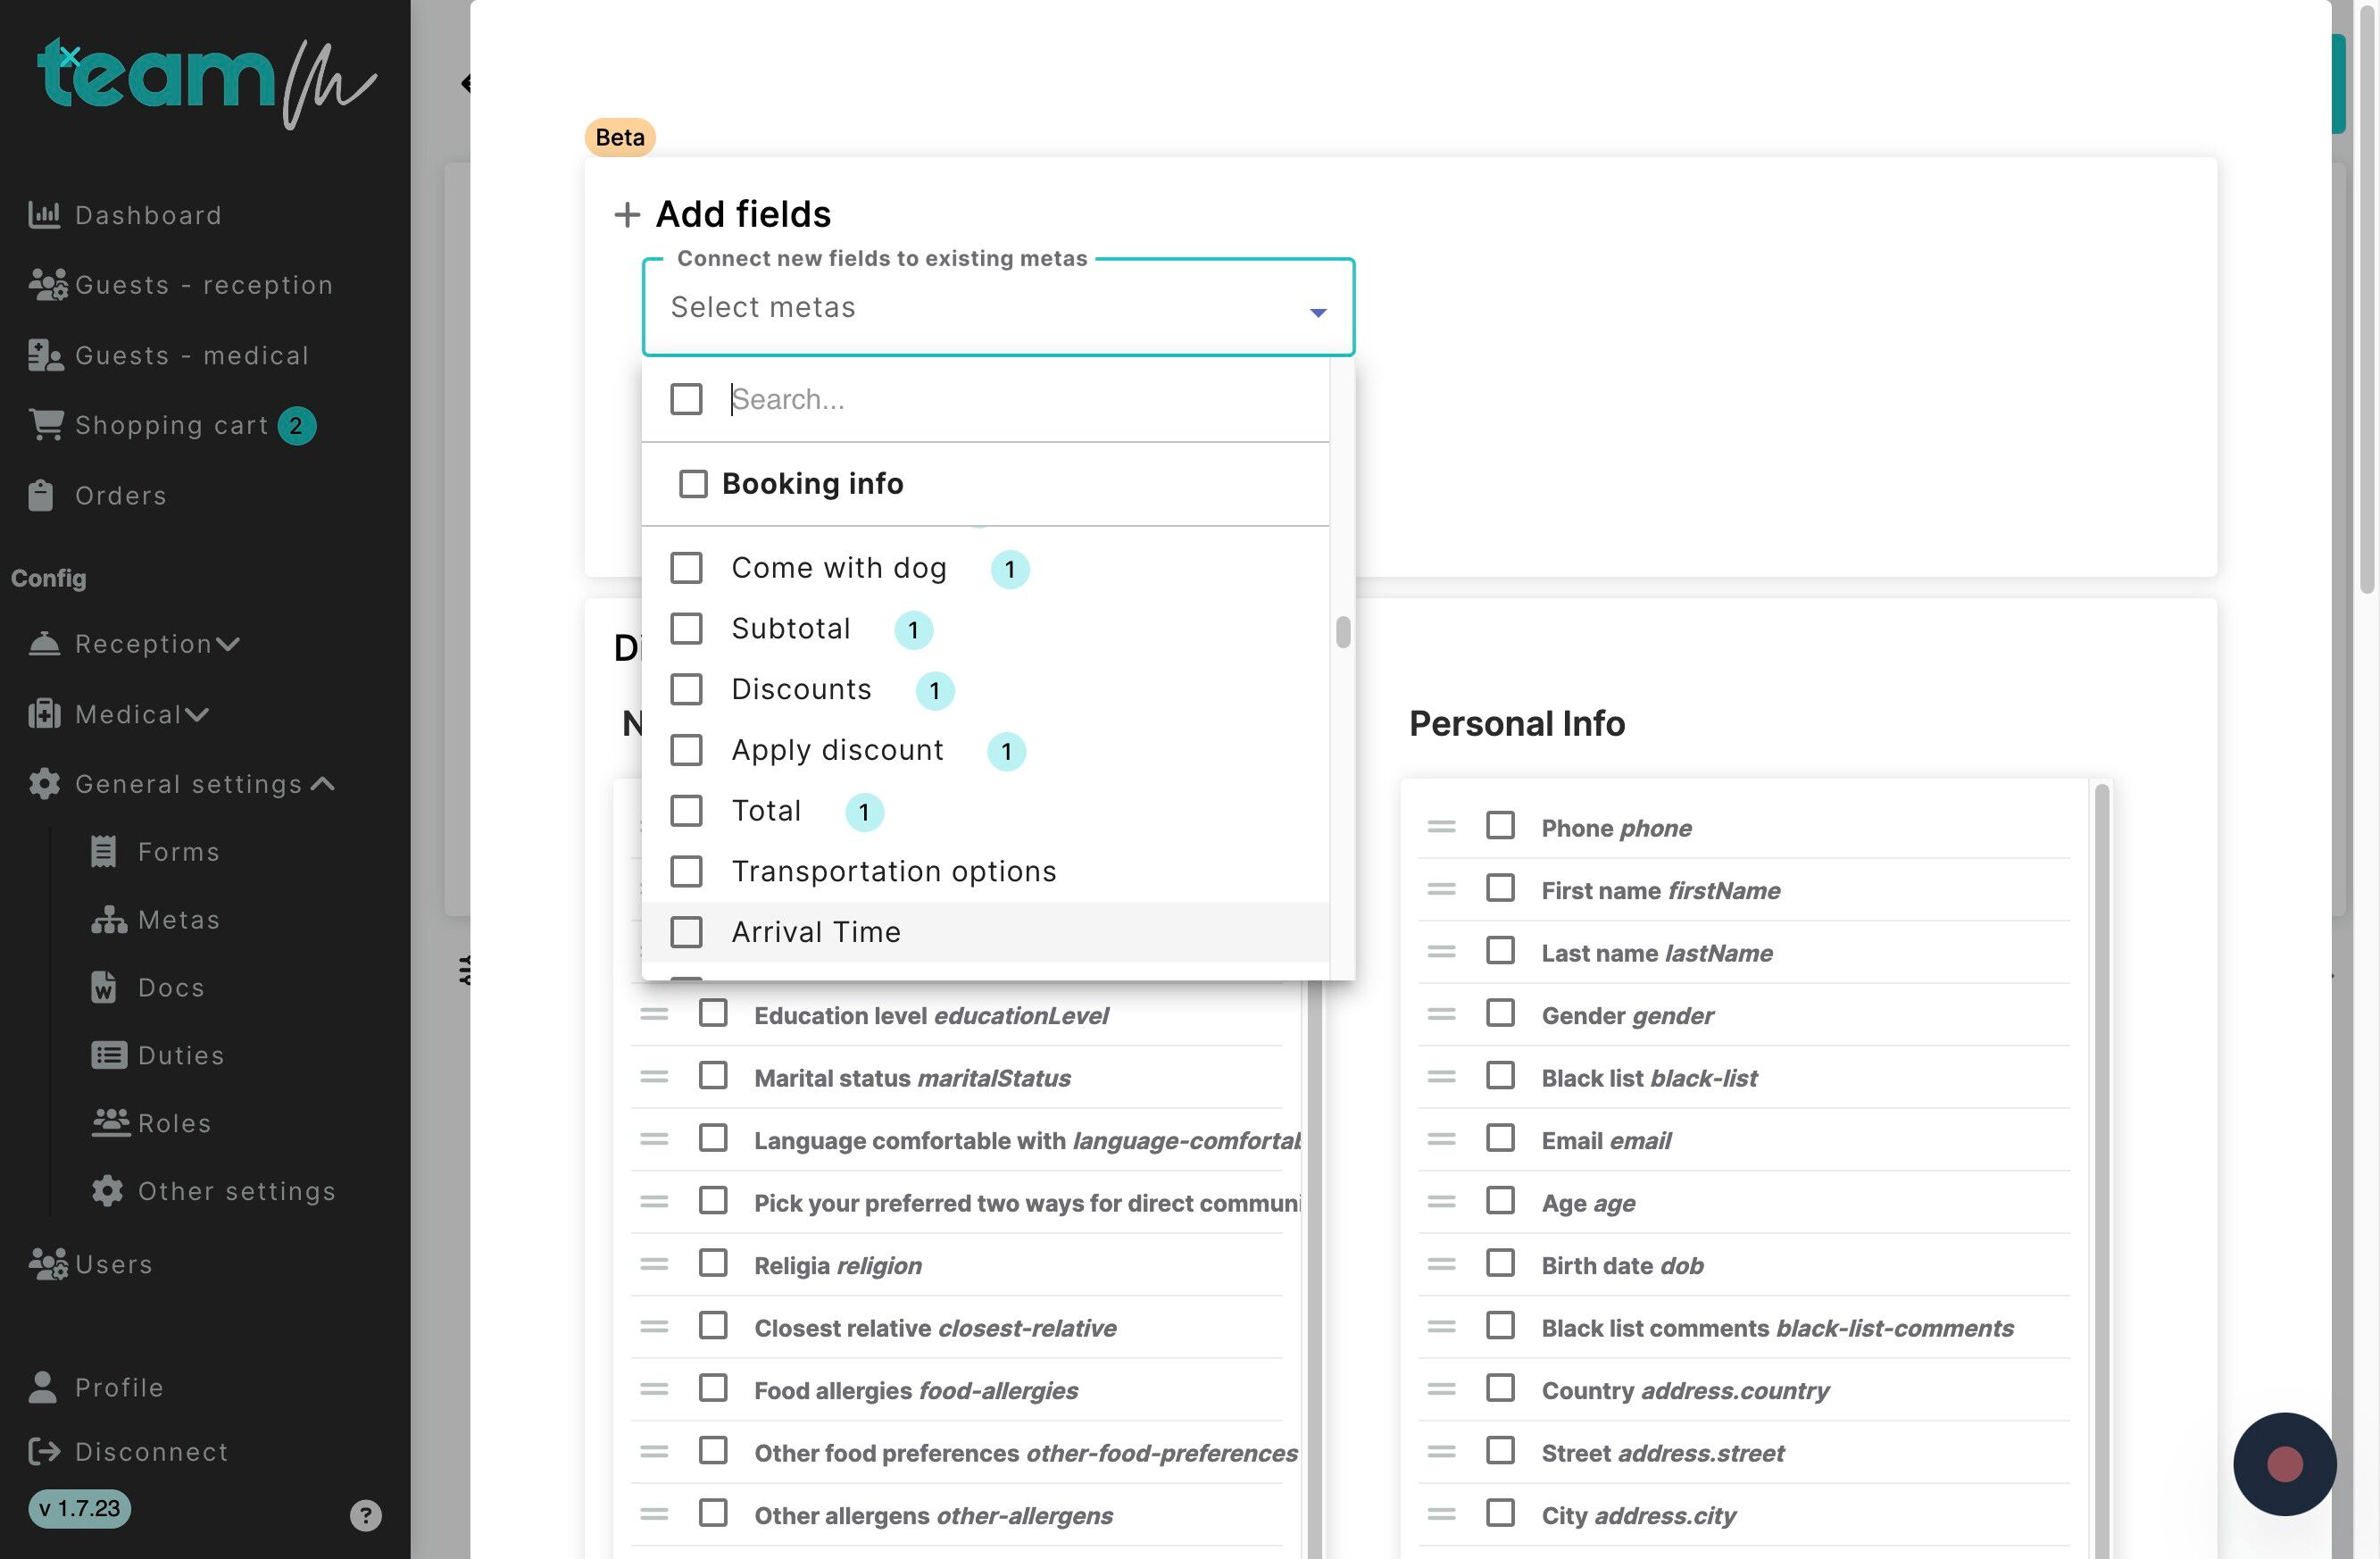
Task: Collapse the Select metas dropdown arrow
Action: pos(1318,312)
